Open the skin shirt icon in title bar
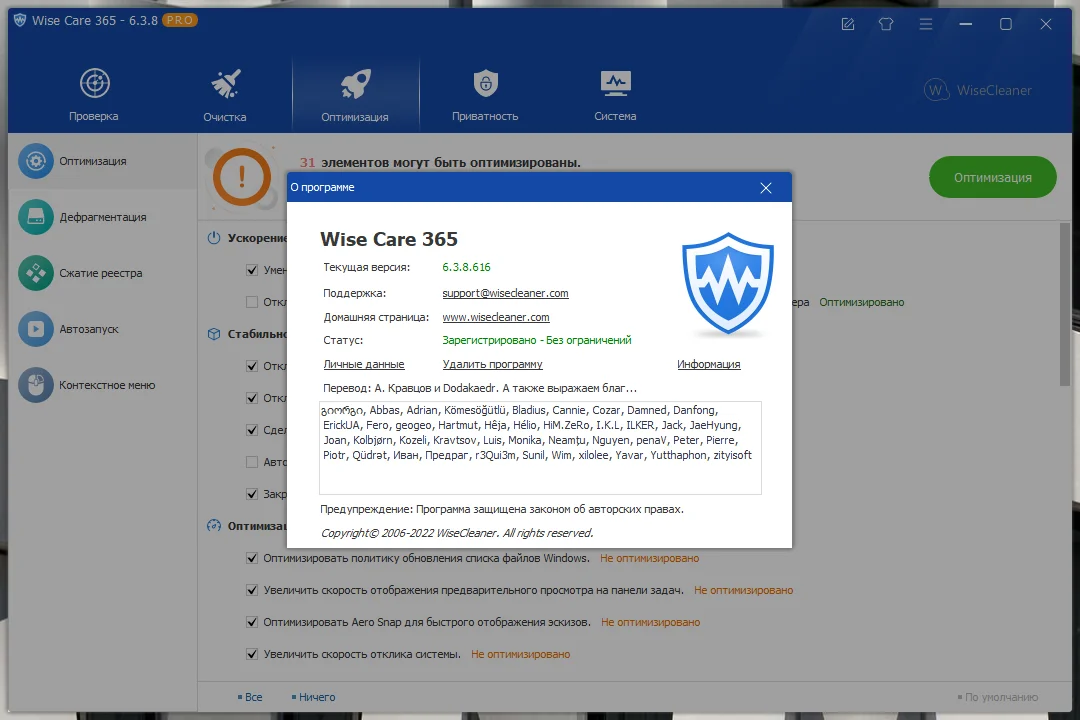This screenshot has width=1080, height=720. pyautogui.click(x=886, y=24)
